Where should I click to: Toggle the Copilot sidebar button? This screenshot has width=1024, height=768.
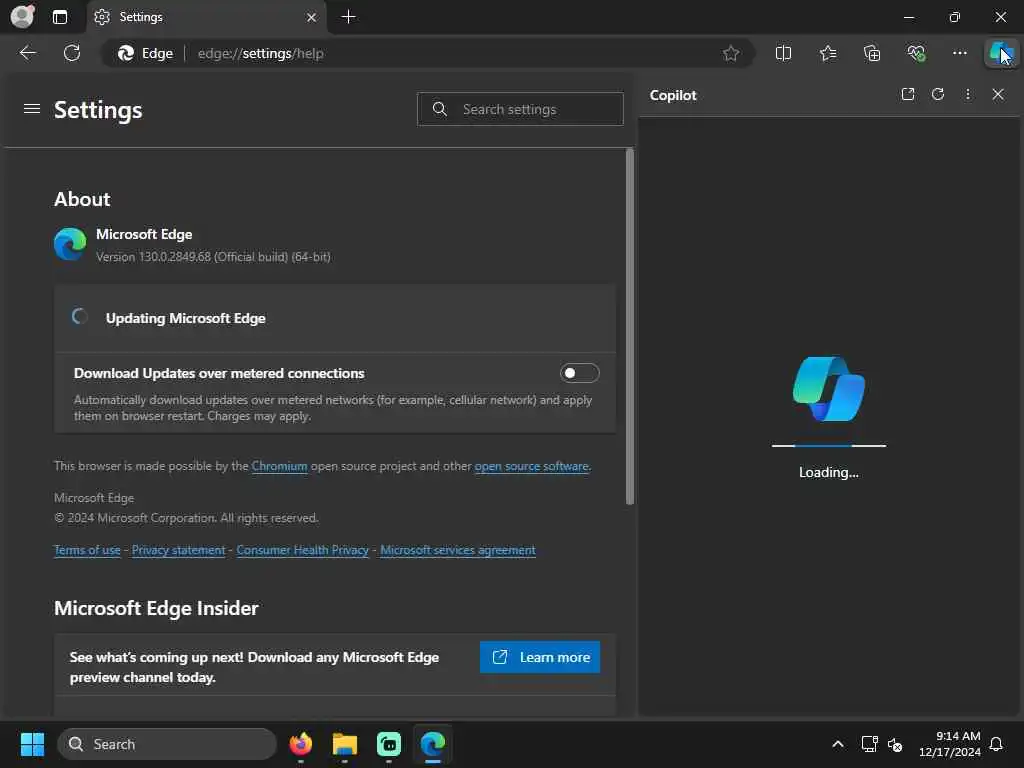tap(1001, 53)
